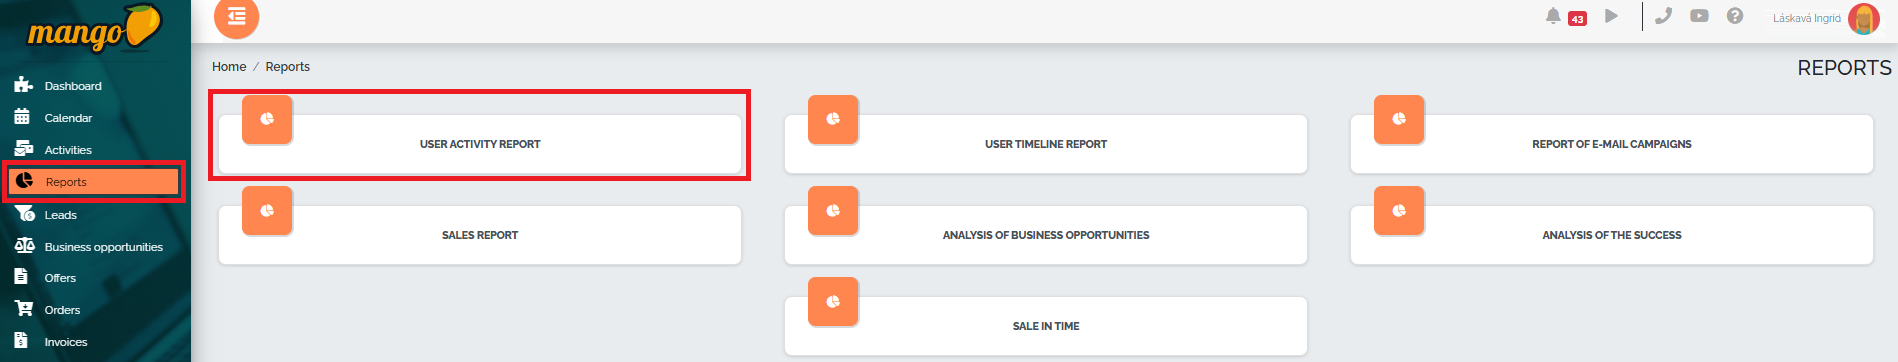The height and width of the screenshot is (362, 1898).
Task: Open Business opportunities scales icon
Action: (24, 246)
